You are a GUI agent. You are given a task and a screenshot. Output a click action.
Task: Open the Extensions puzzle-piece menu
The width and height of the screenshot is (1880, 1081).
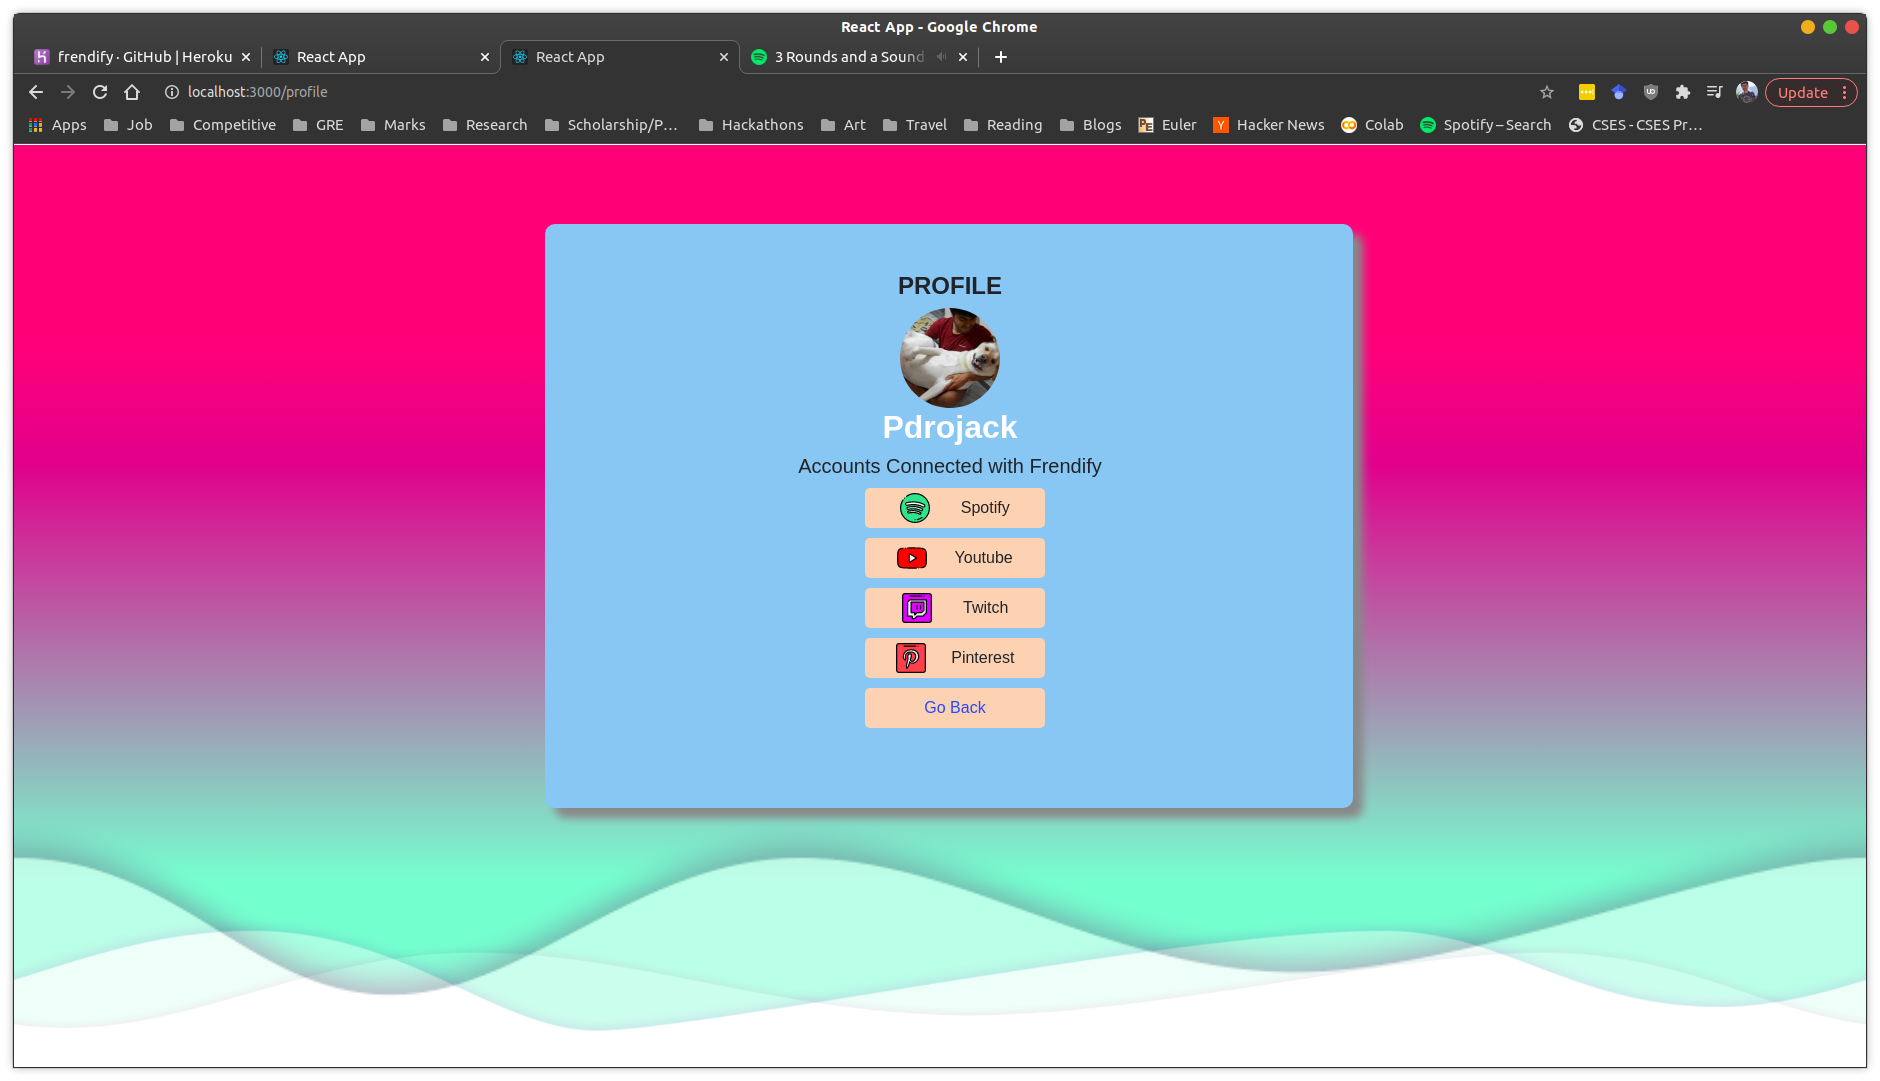point(1683,92)
